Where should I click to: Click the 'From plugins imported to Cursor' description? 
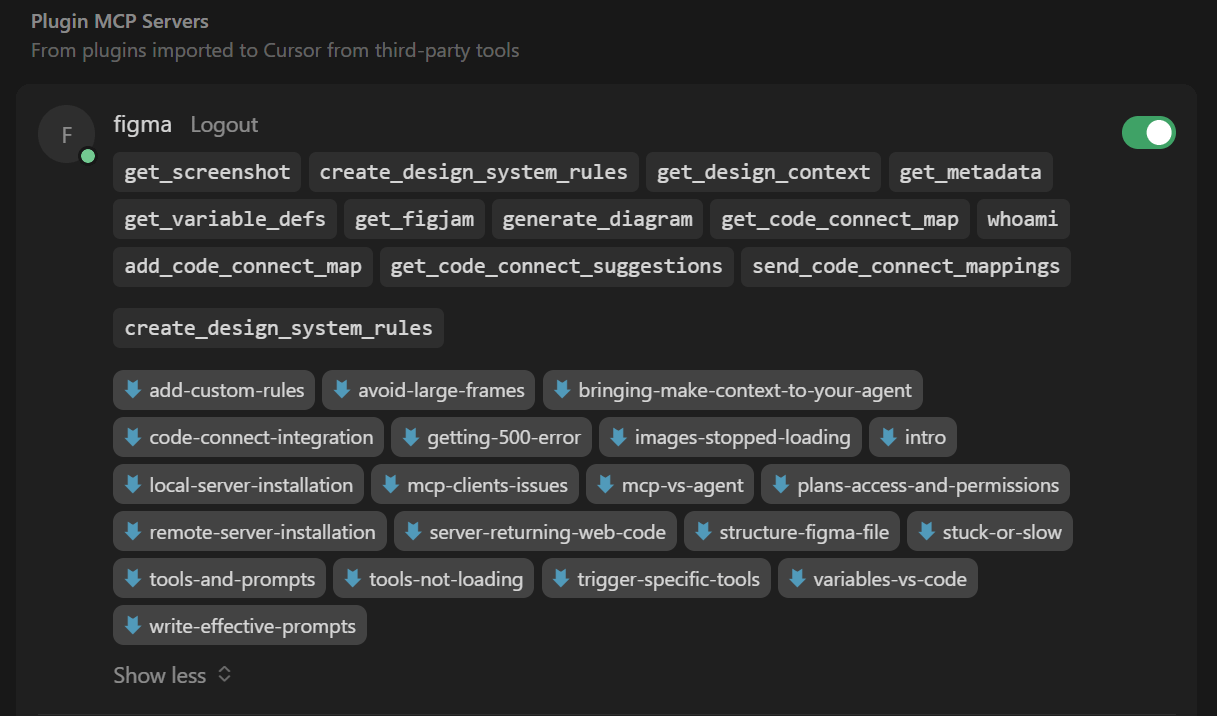pyautogui.click(x=275, y=50)
